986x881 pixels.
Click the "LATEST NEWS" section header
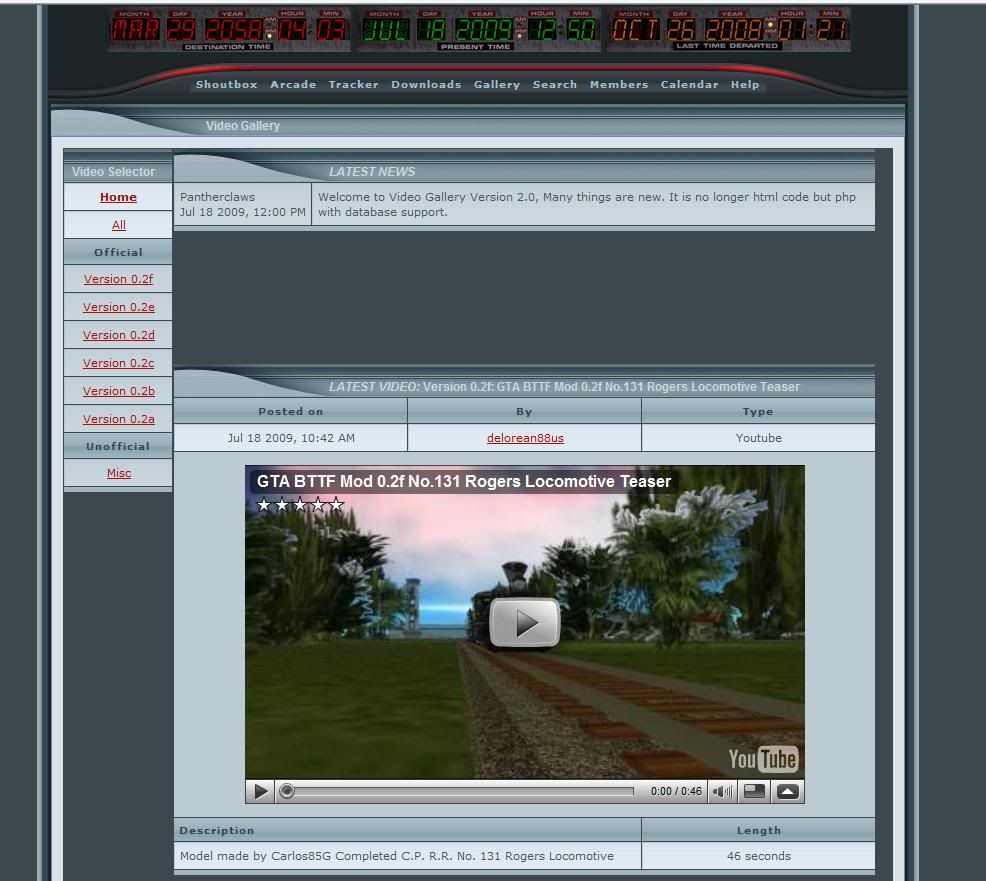[x=372, y=172]
